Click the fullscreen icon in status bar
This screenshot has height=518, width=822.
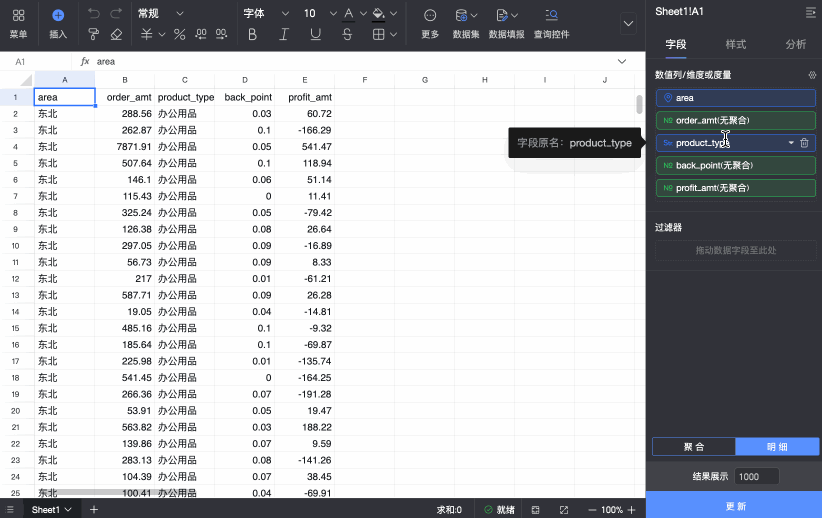click(x=564, y=510)
